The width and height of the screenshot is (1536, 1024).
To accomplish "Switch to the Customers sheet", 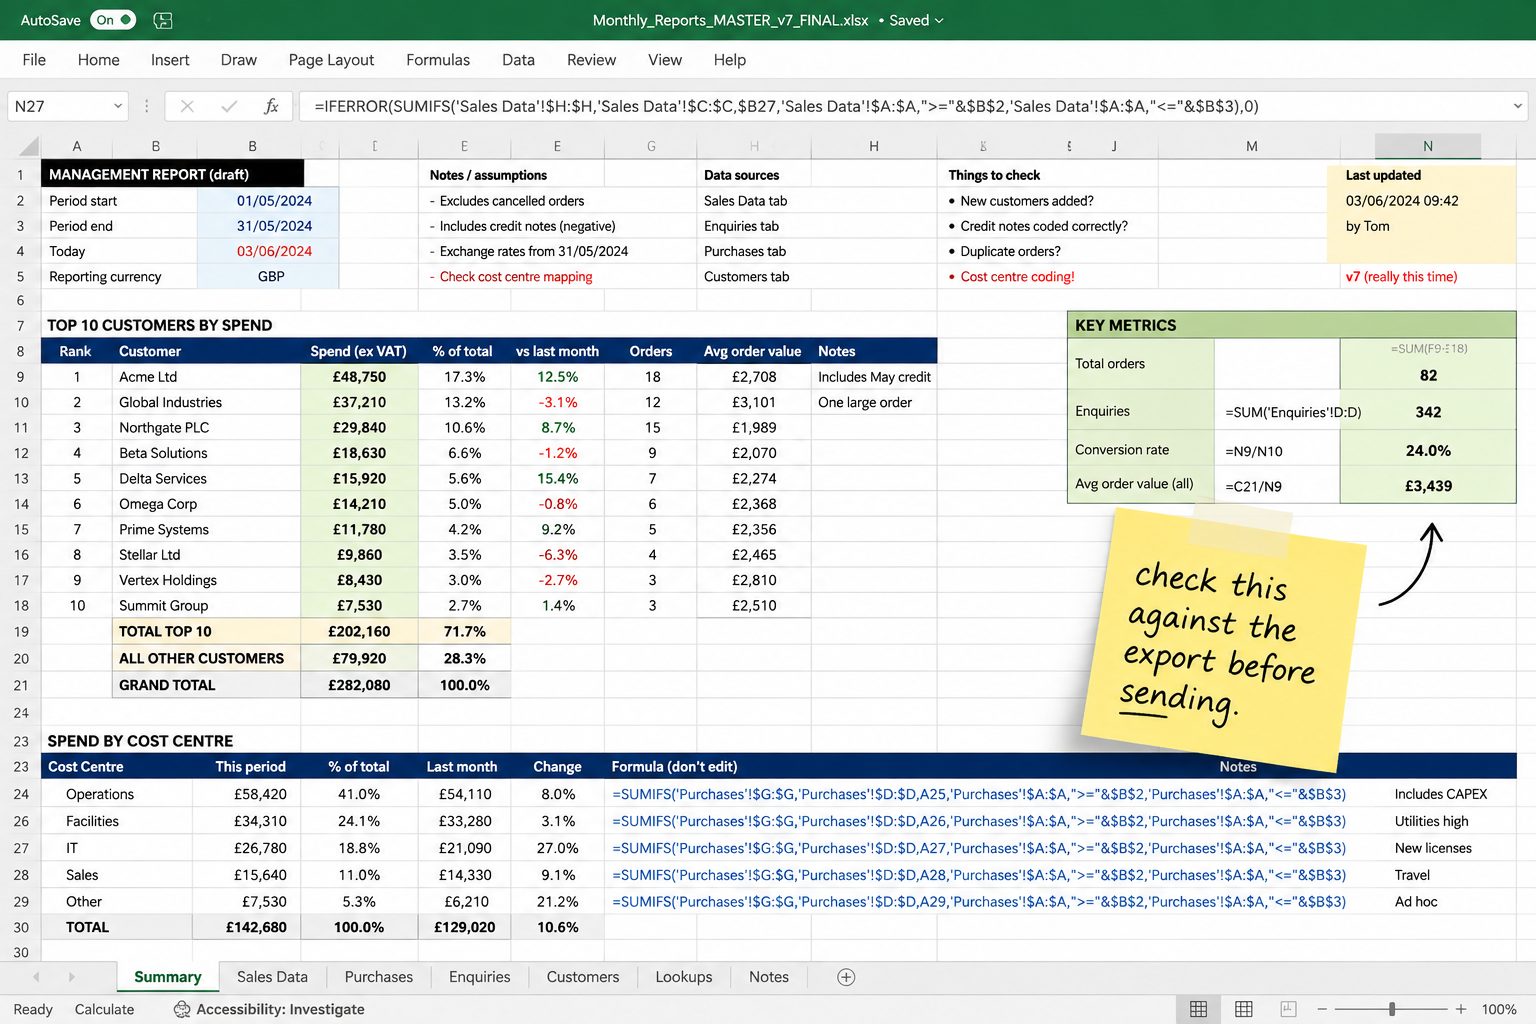I will coord(583,977).
